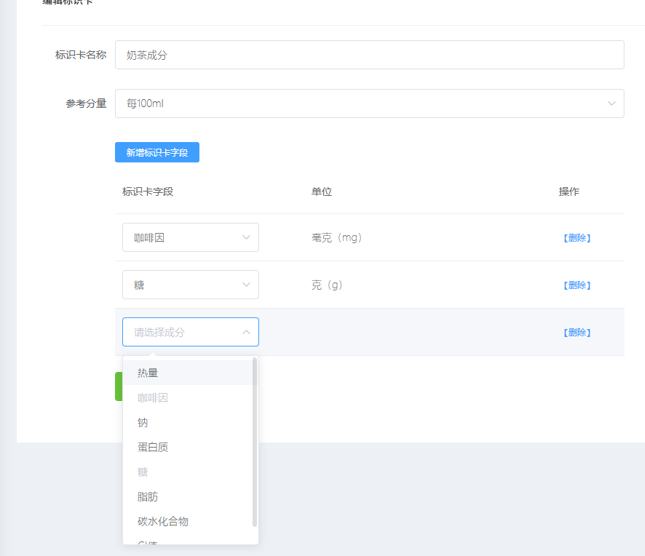Screen dimensions: 645x556
Task: Delete the 糖 row
Action: 577,285
